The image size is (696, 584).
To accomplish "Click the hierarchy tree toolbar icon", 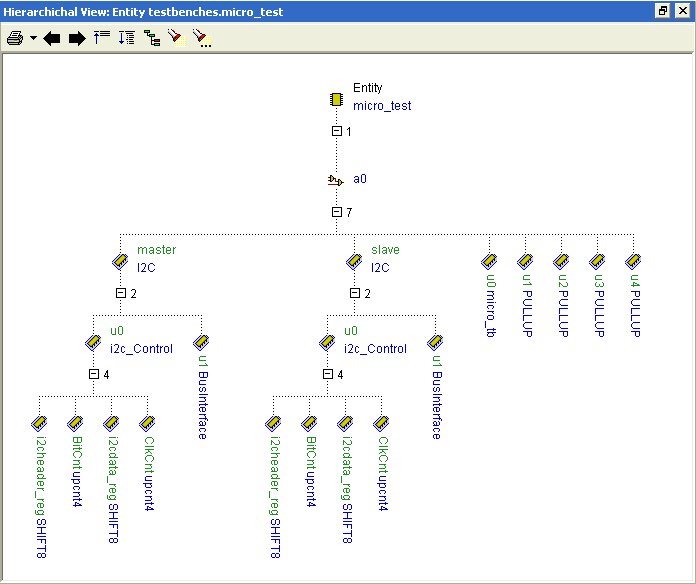I will (152, 38).
